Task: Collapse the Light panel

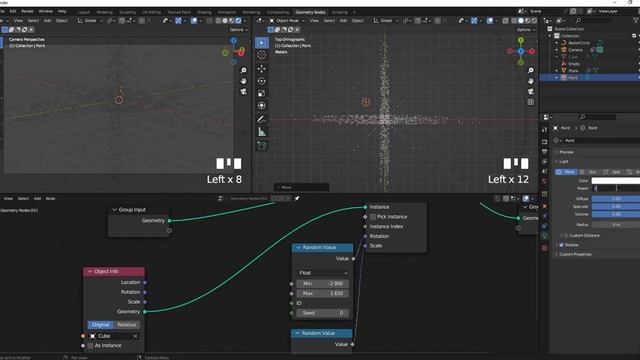Action: click(x=563, y=162)
